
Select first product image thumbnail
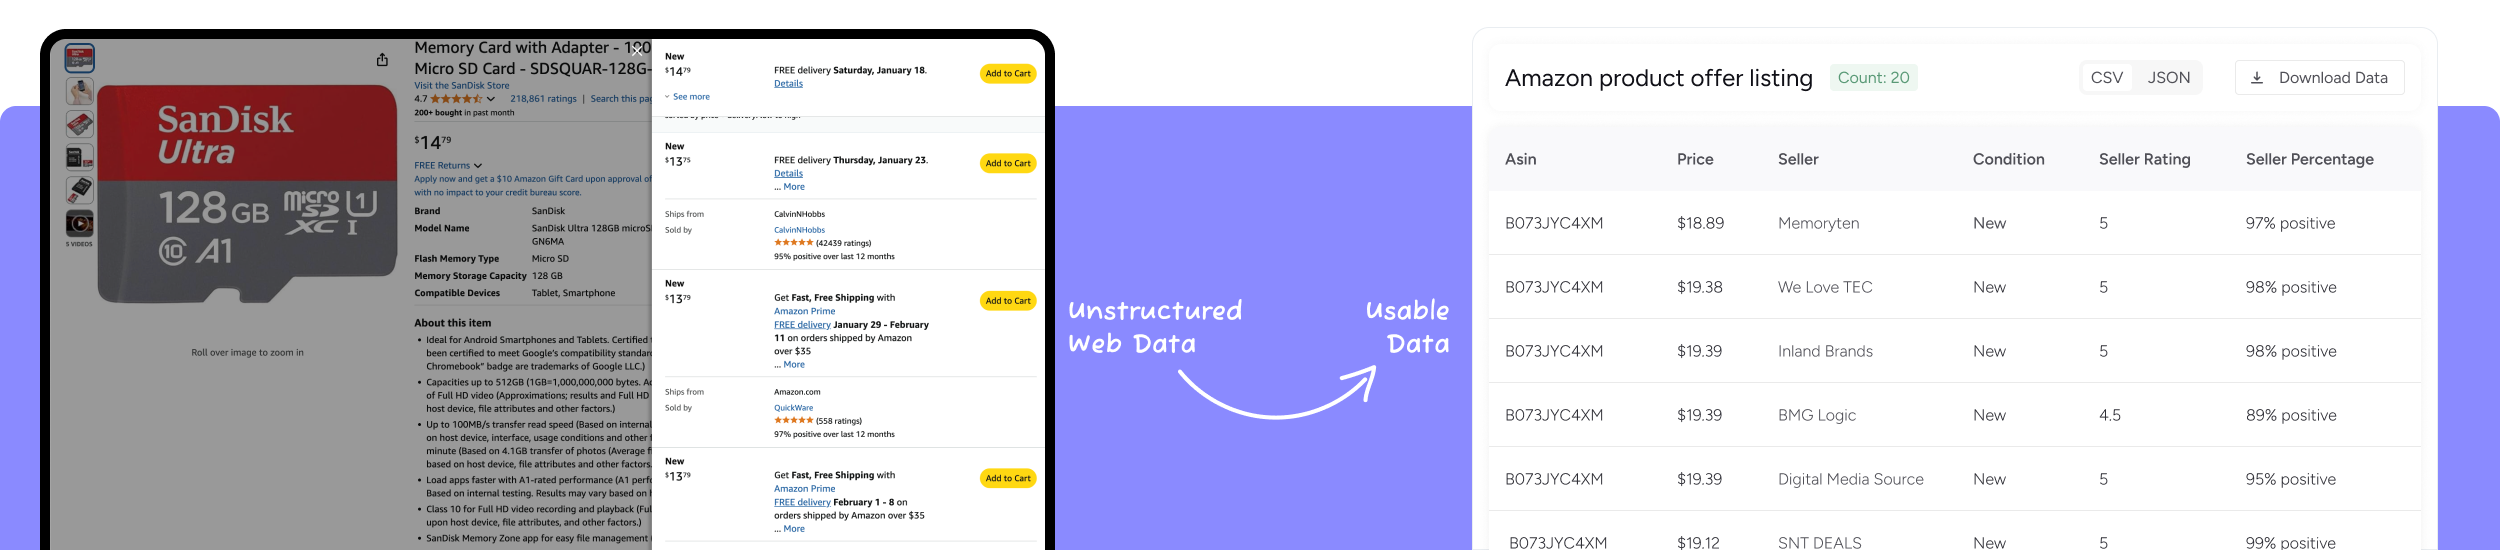point(80,58)
